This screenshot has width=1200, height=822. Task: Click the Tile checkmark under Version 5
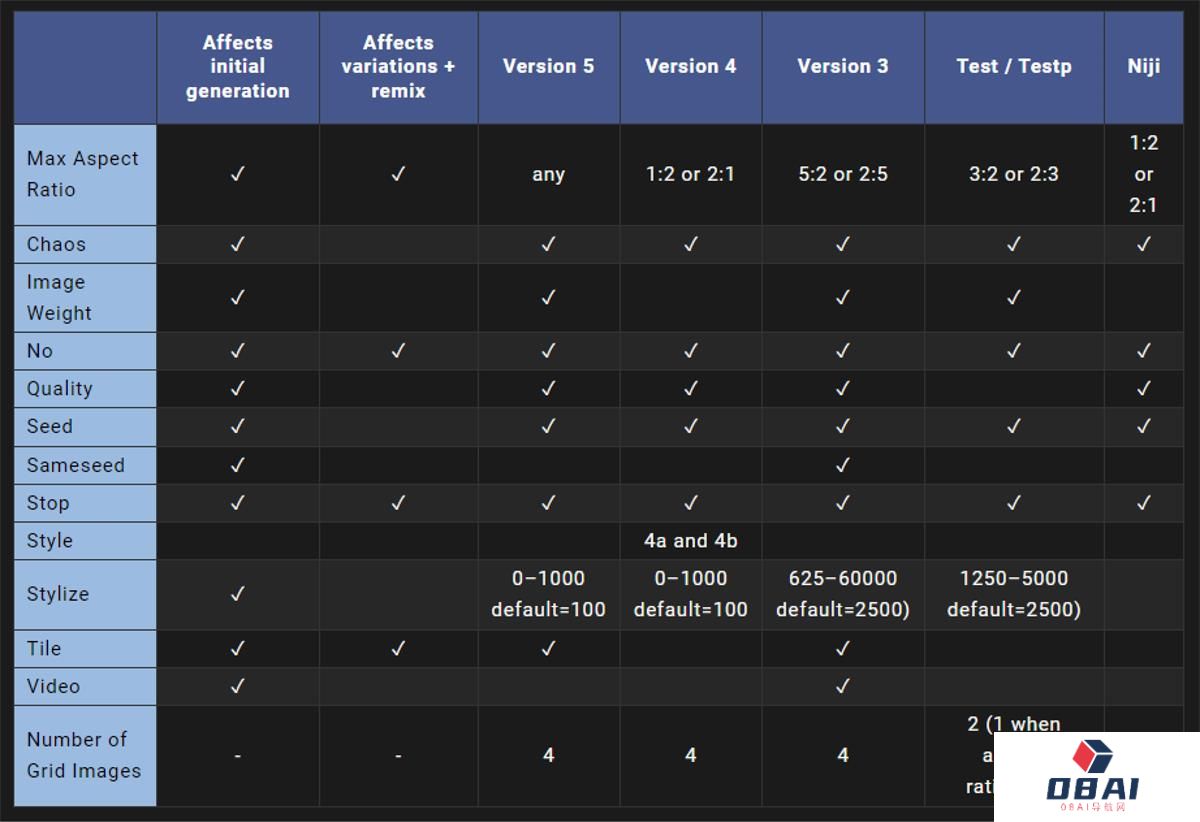point(548,648)
